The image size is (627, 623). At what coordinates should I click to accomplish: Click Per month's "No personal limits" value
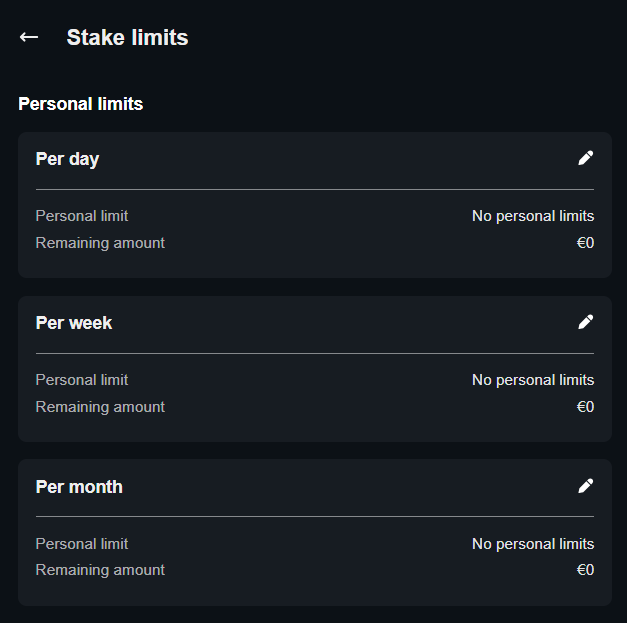click(533, 544)
